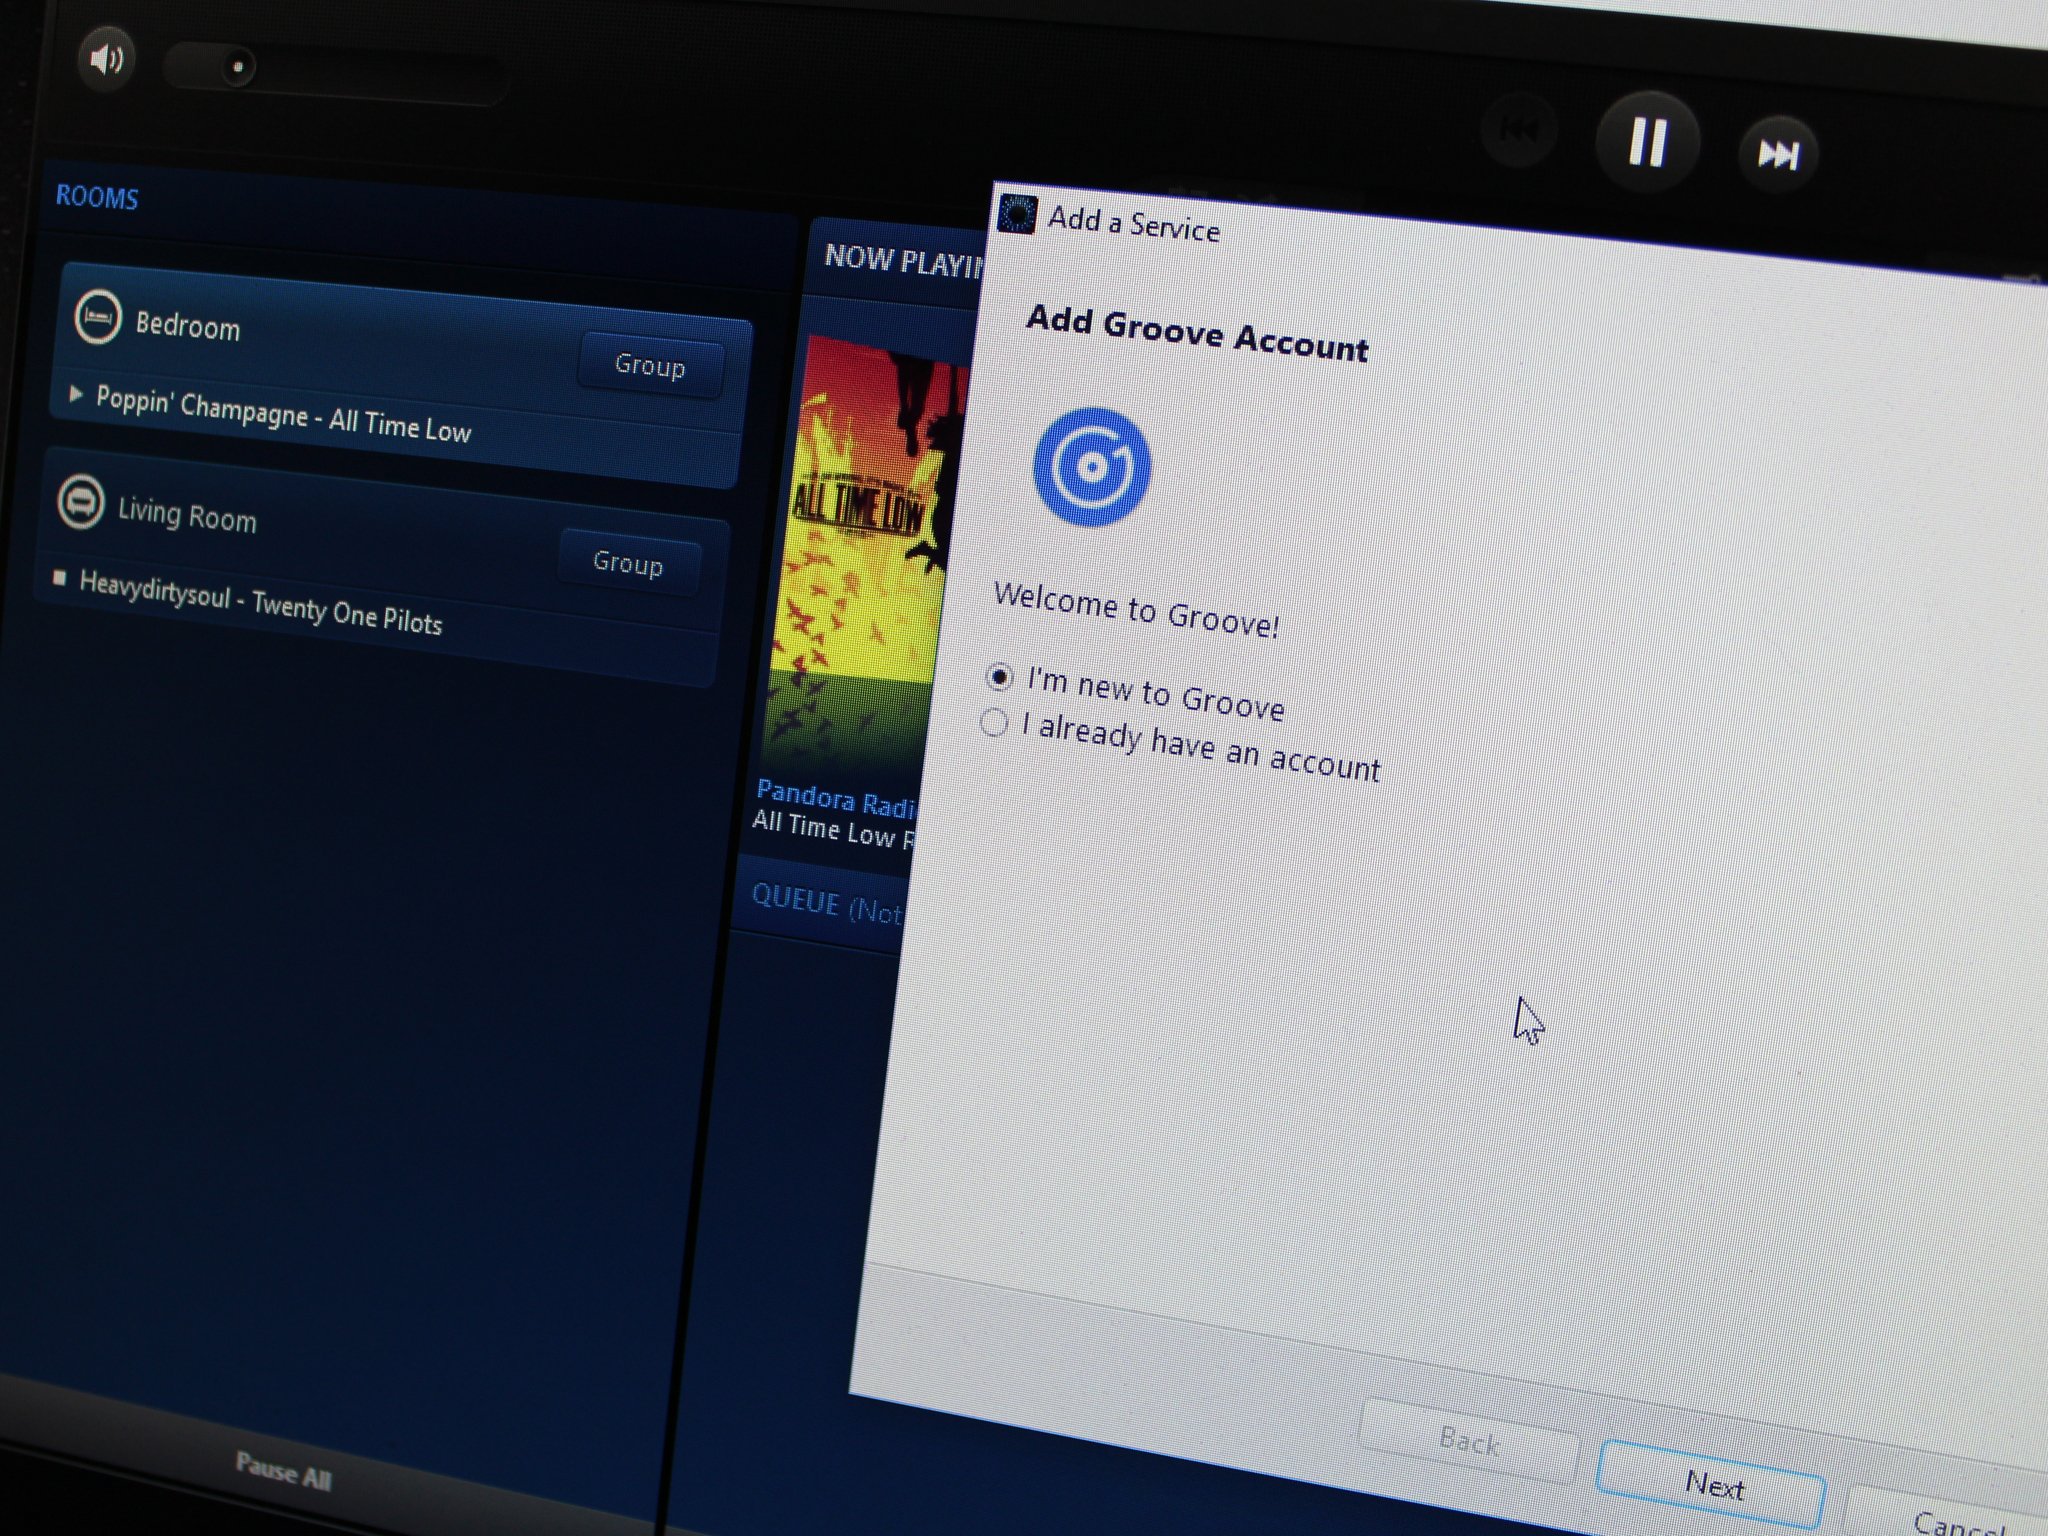Pause playback with the pause button
Image resolution: width=2048 pixels, height=1536 pixels.
click(x=1647, y=142)
